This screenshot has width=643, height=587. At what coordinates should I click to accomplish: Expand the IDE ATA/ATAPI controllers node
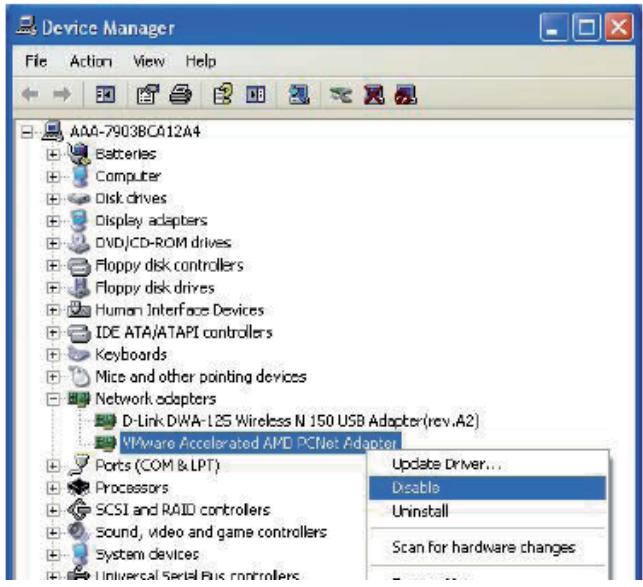pyautogui.click(x=52, y=332)
